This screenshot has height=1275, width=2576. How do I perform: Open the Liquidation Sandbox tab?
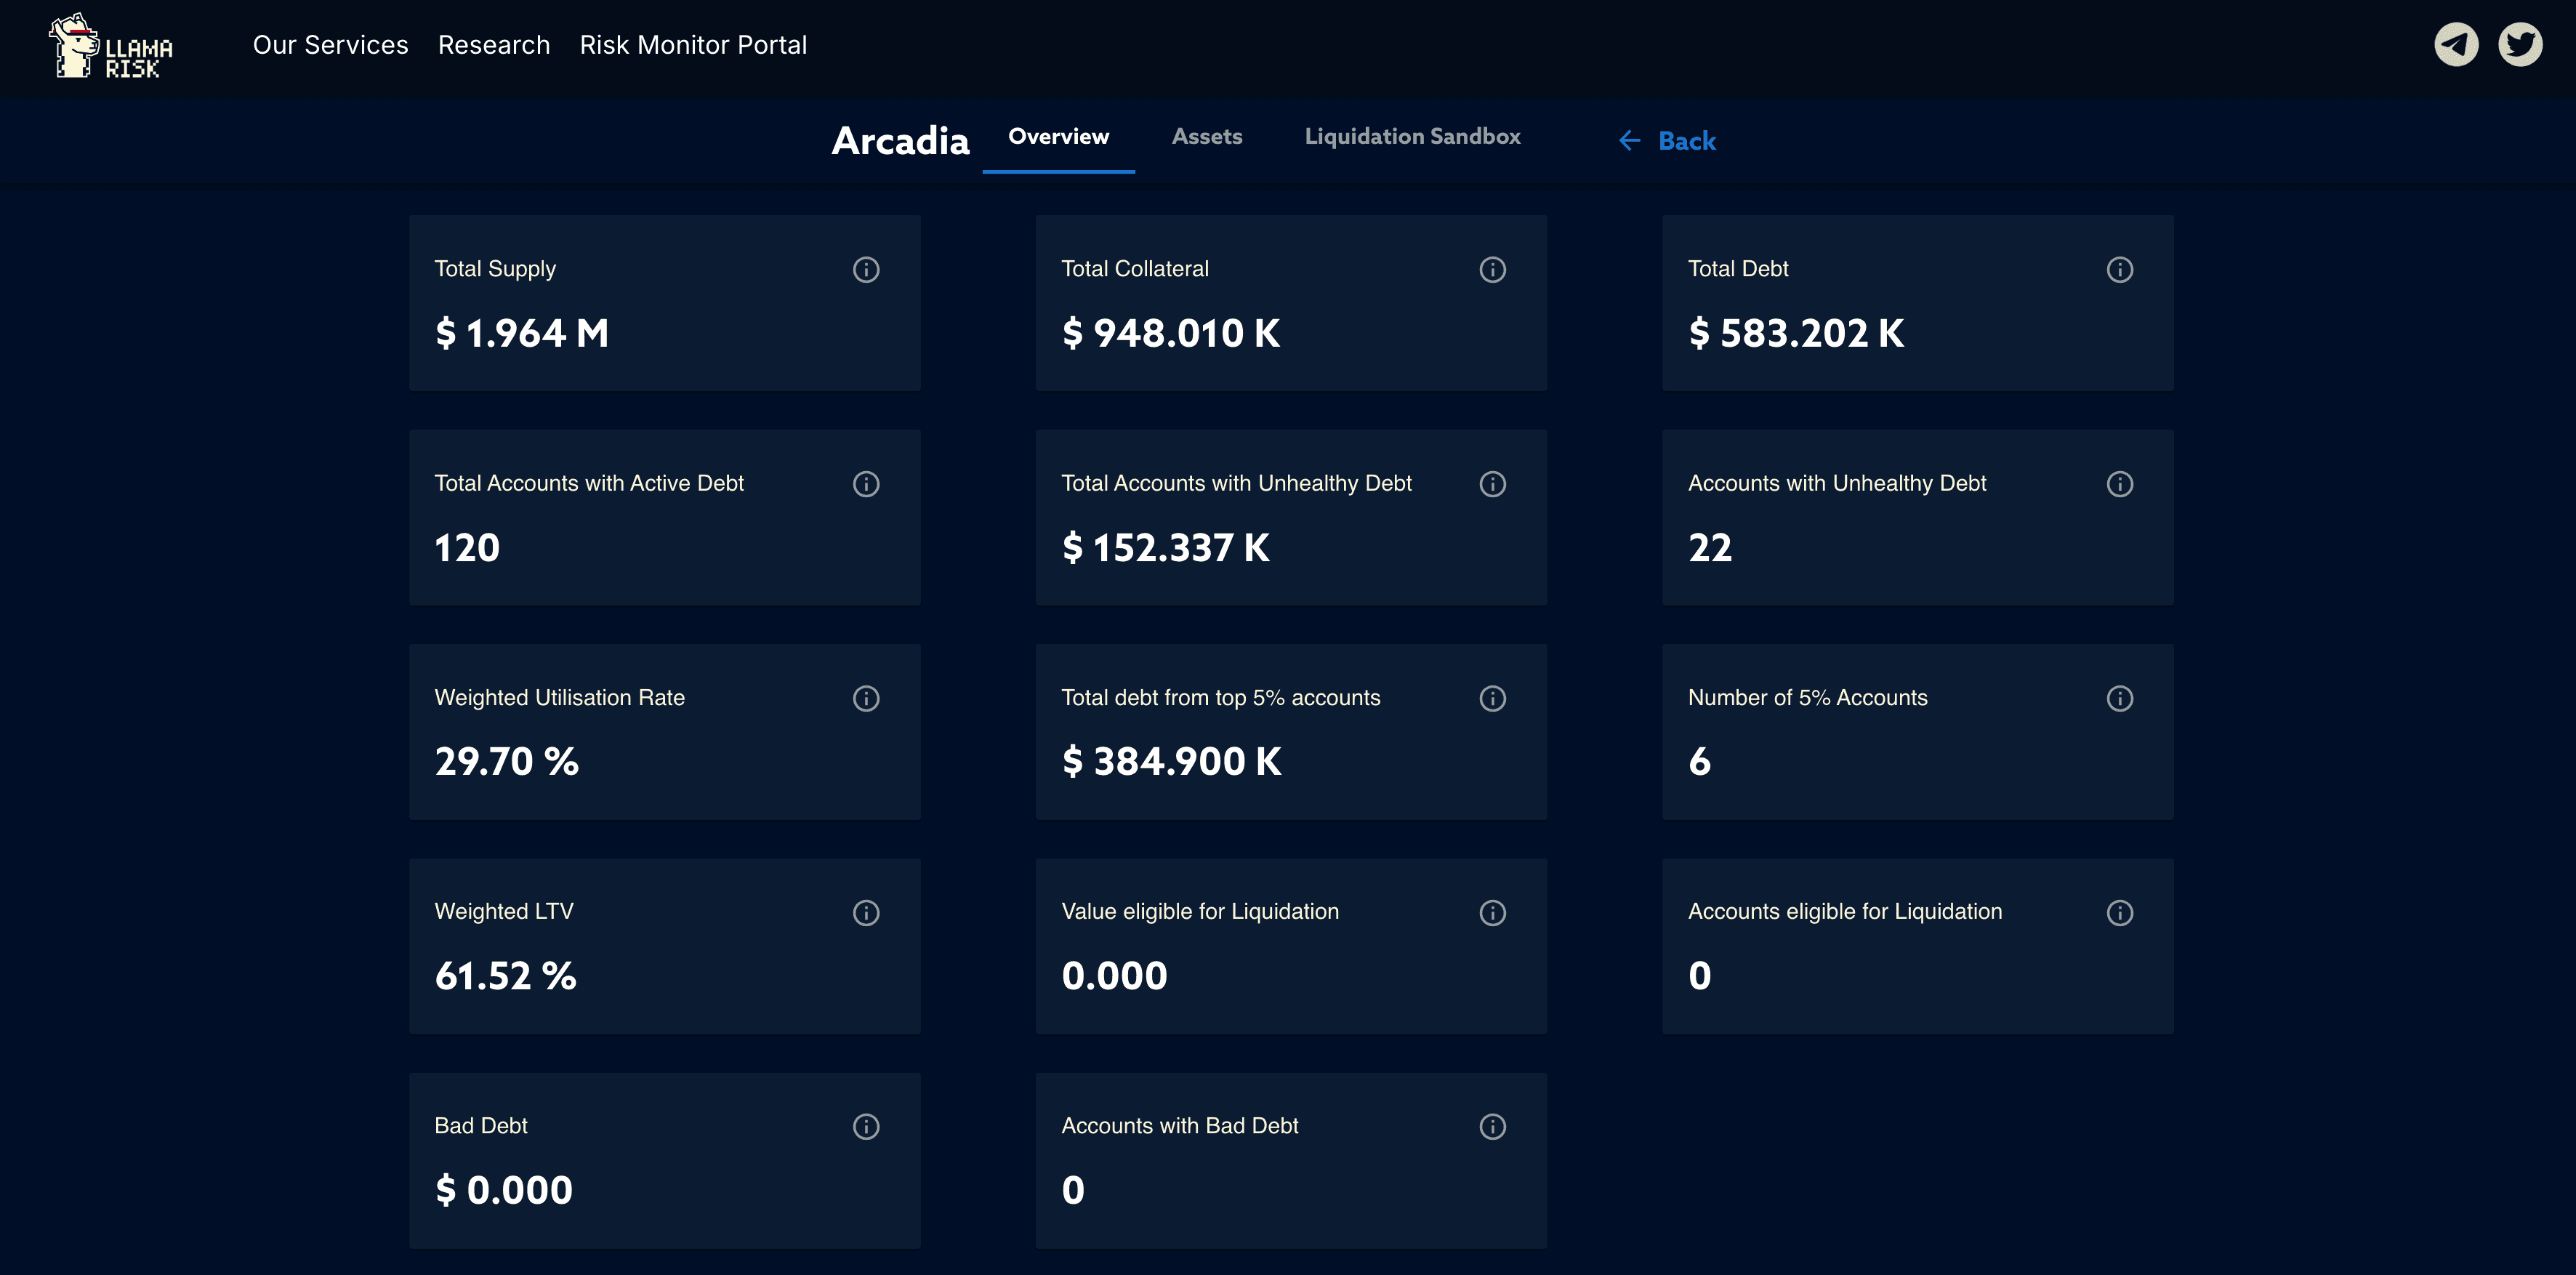point(1412,137)
